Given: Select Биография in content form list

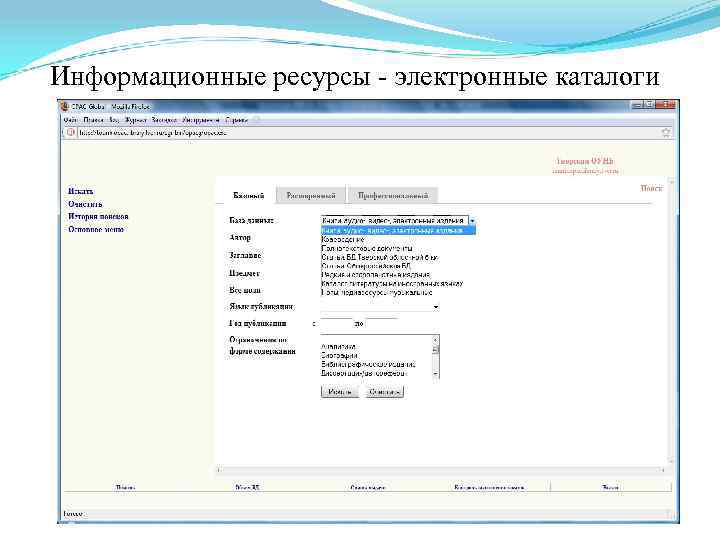Looking at the screenshot, I should click(339, 355).
